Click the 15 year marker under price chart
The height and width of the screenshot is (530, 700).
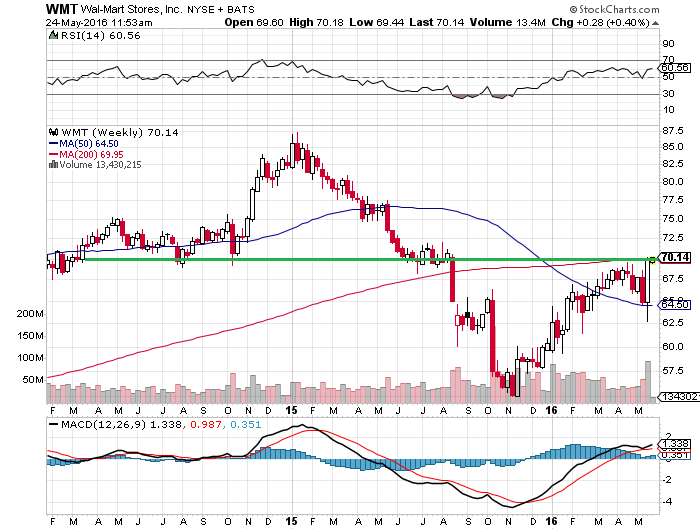292,410
